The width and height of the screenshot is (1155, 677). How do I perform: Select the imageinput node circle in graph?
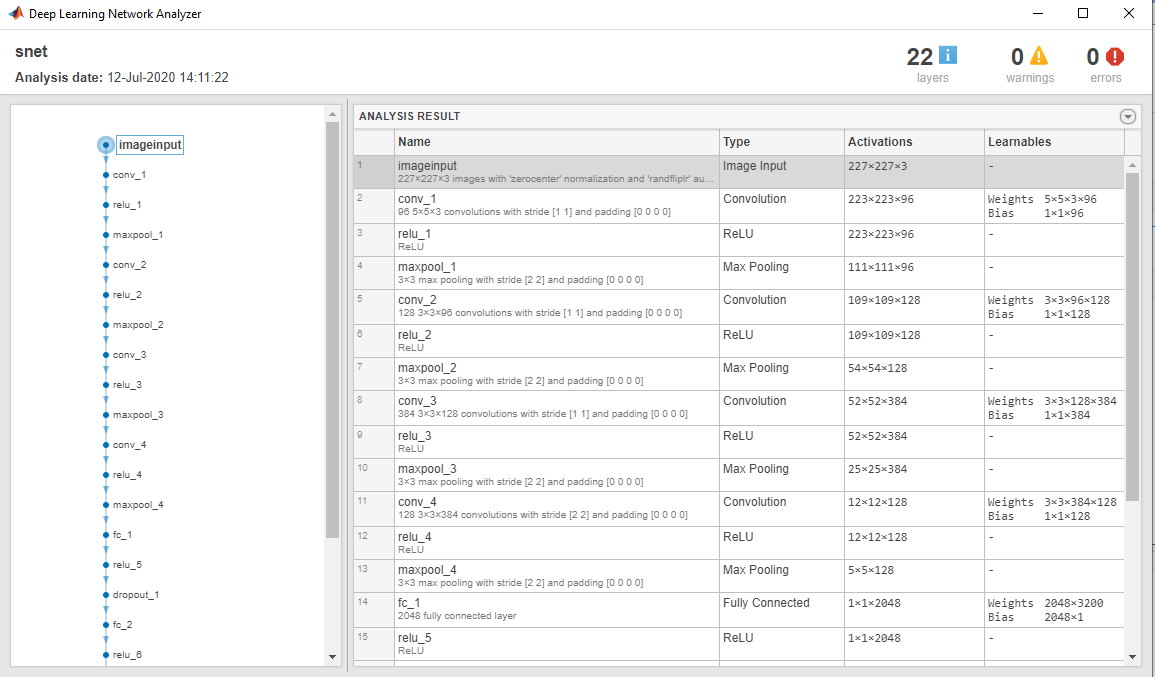click(106, 145)
